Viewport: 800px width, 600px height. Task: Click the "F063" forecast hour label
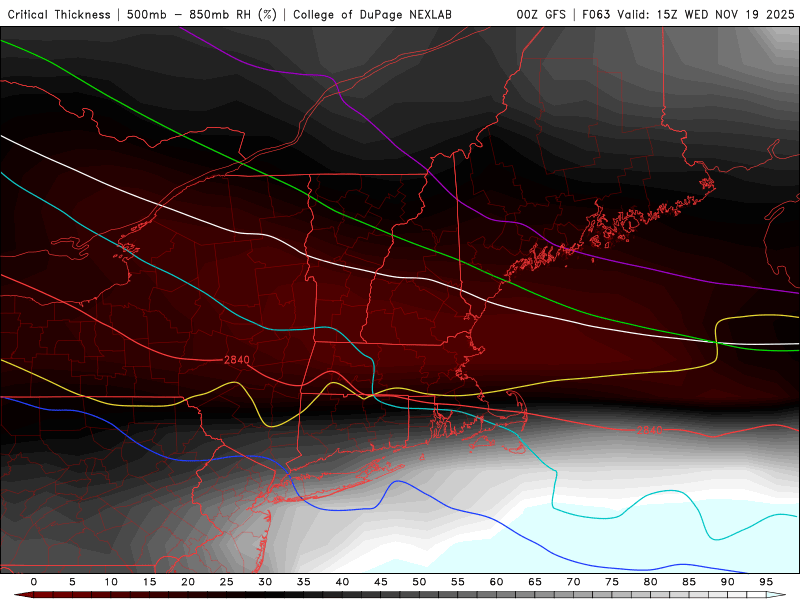tap(596, 14)
